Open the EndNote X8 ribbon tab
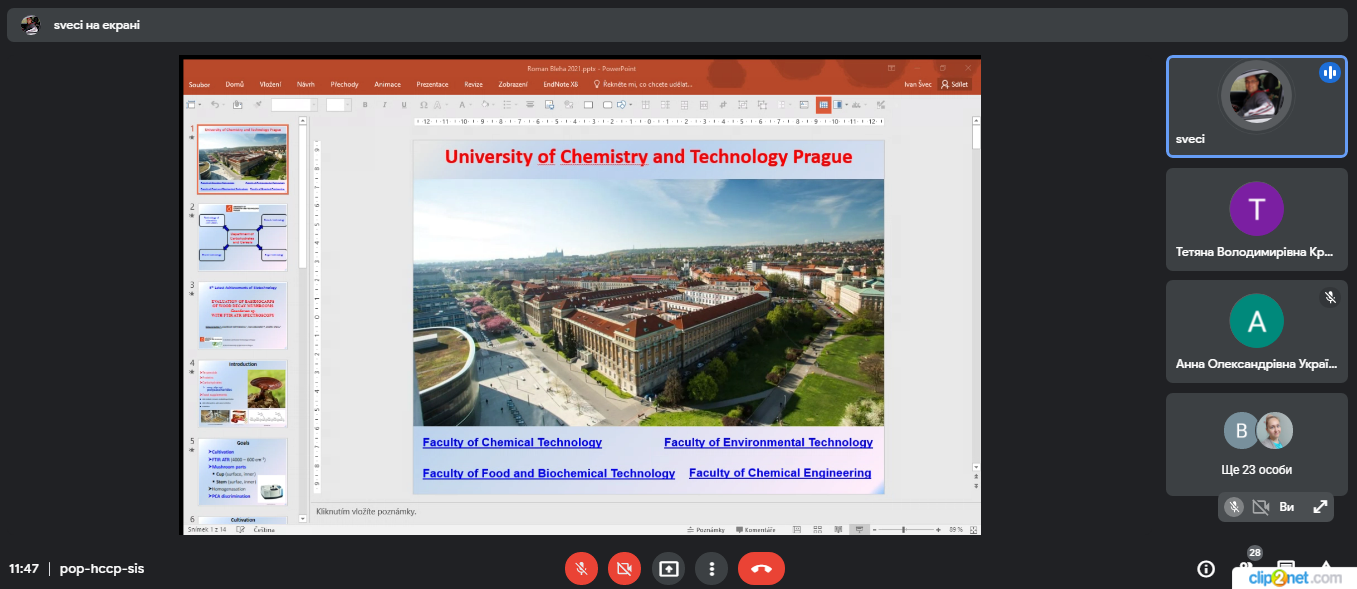The height and width of the screenshot is (589, 1357). pyautogui.click(x=560, y=84)
